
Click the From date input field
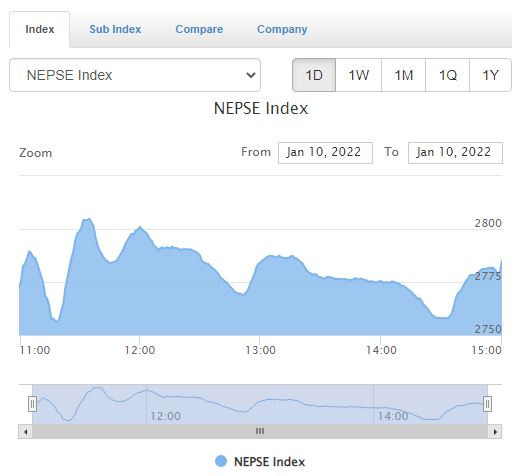[325, 153]
